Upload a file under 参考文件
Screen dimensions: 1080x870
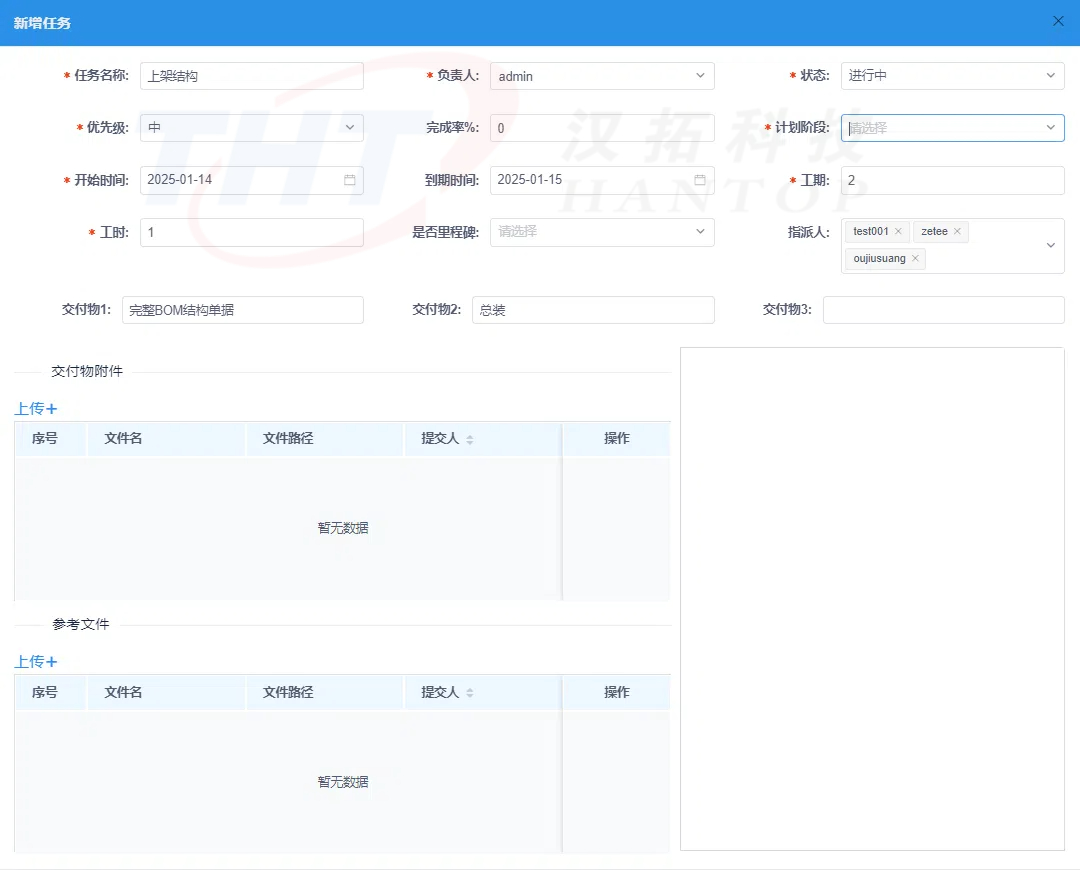pos(36,662)
